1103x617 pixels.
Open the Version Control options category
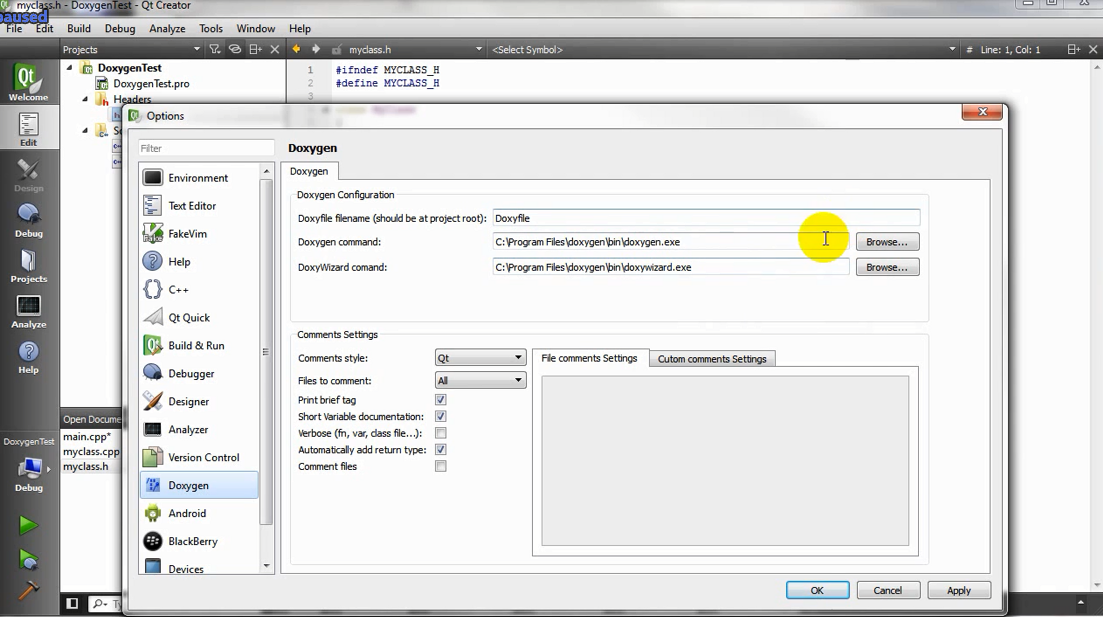[203, 458]
